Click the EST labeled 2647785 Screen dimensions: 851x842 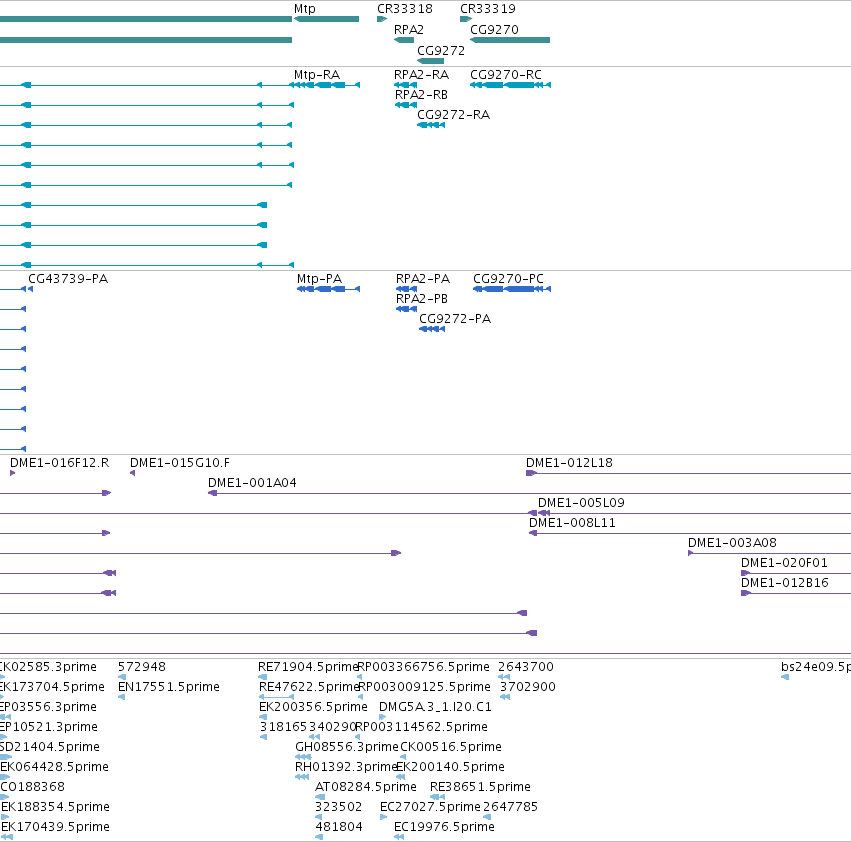tap(487, 818)
